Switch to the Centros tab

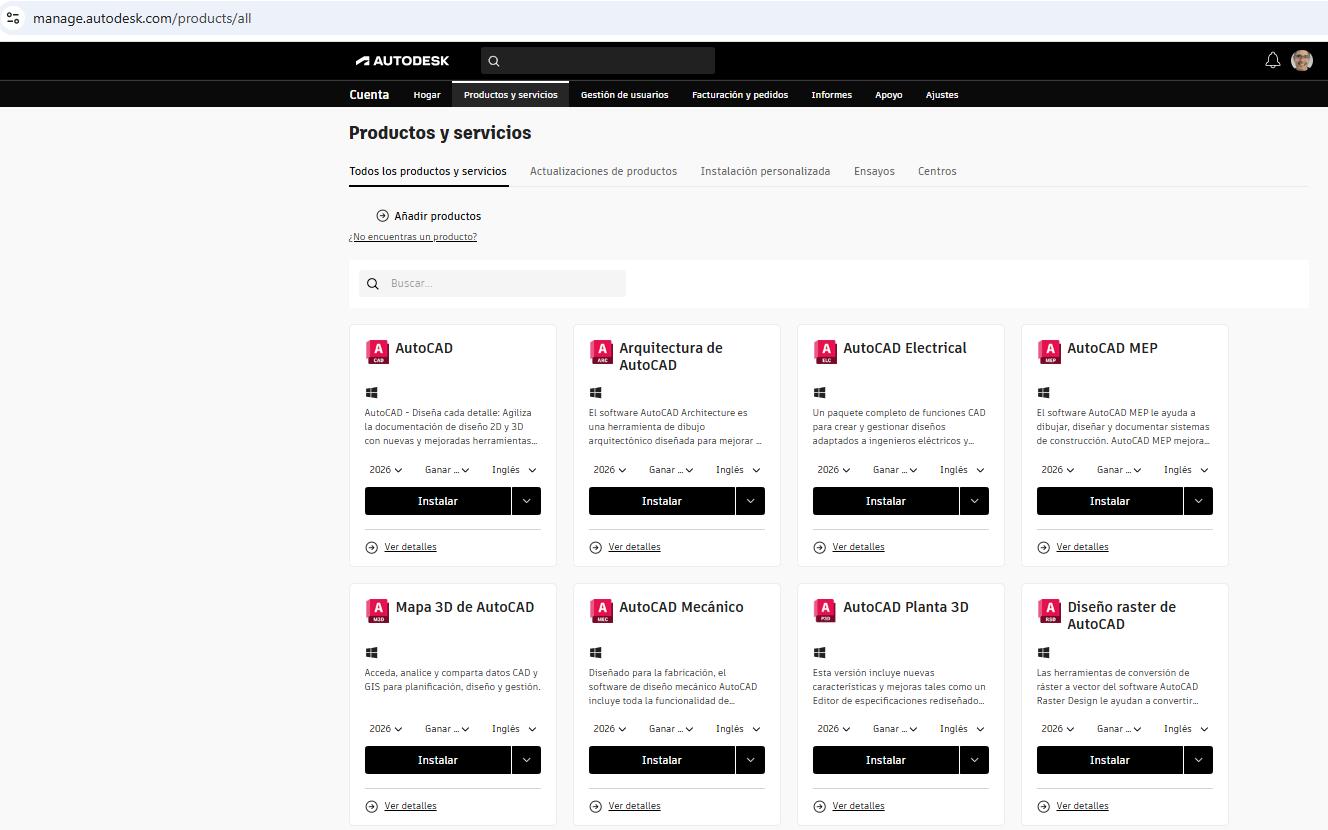click(937, 171)
